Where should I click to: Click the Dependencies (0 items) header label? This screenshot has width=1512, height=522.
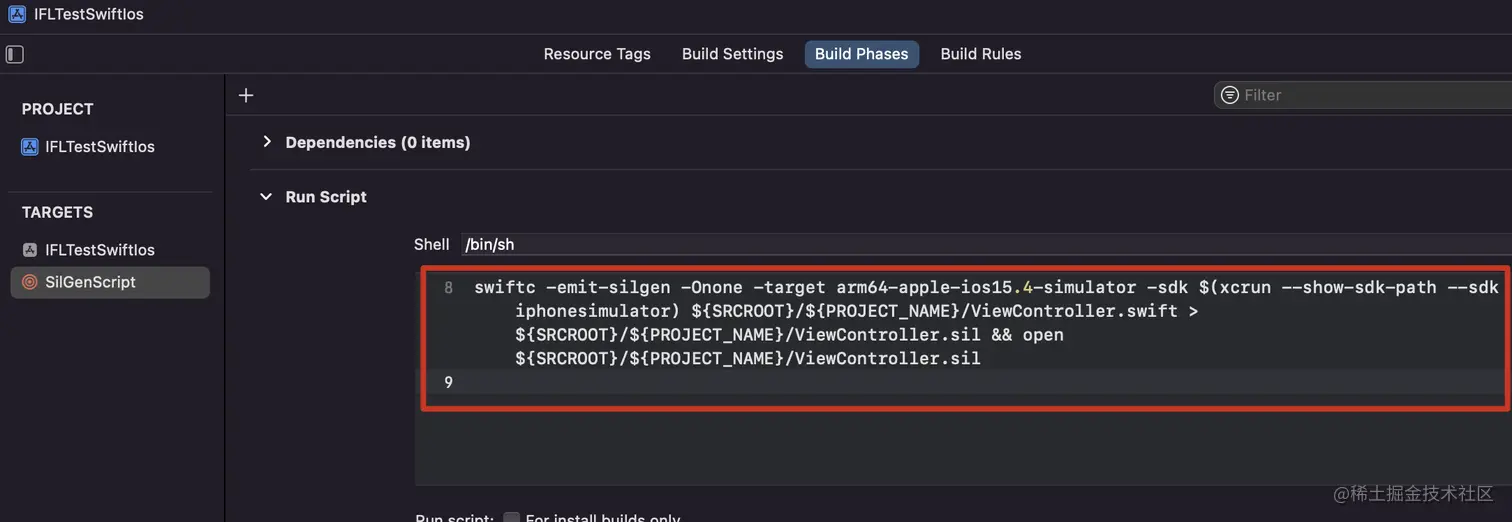pyautogui.click(x=377, y=142)
